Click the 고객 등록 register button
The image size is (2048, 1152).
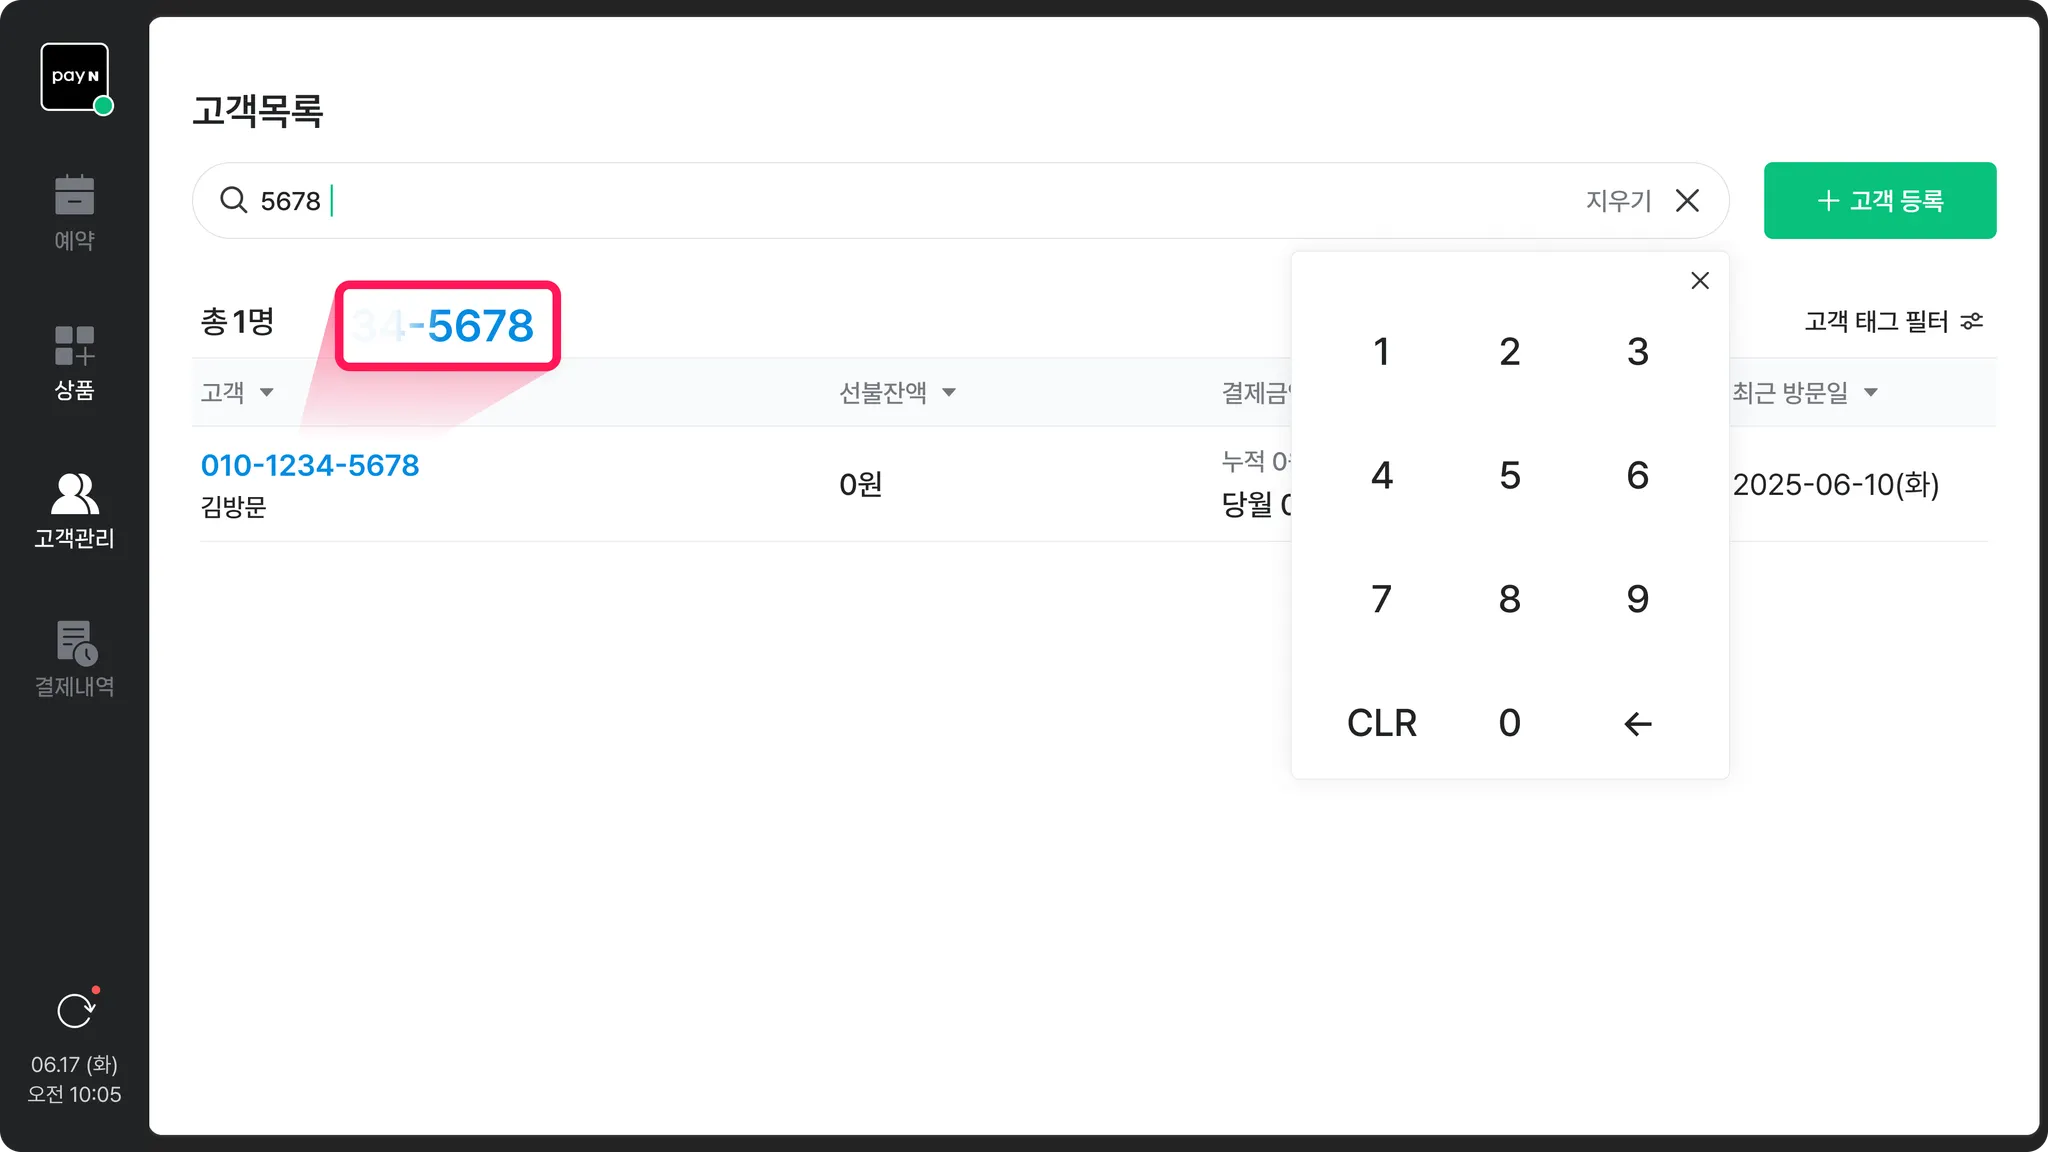1879,201
